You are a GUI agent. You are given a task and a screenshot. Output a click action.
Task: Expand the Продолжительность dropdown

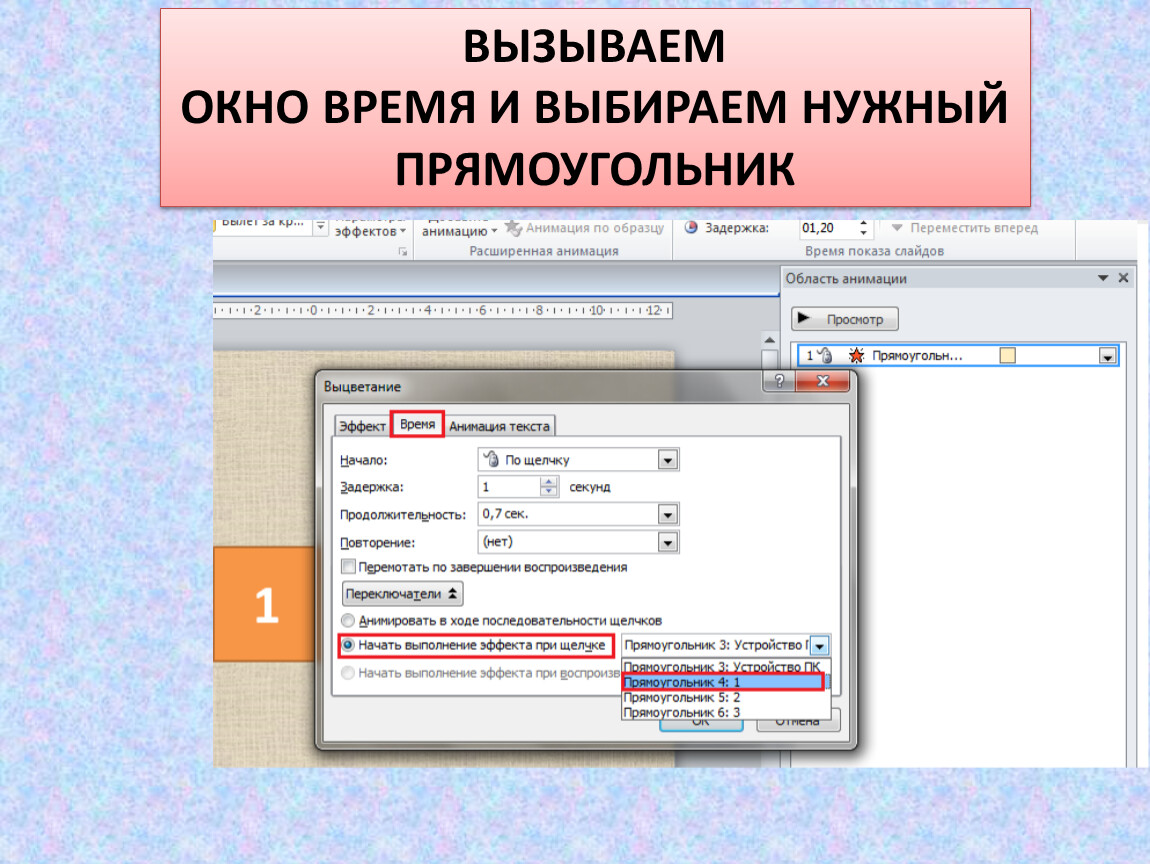coord(668,514)
